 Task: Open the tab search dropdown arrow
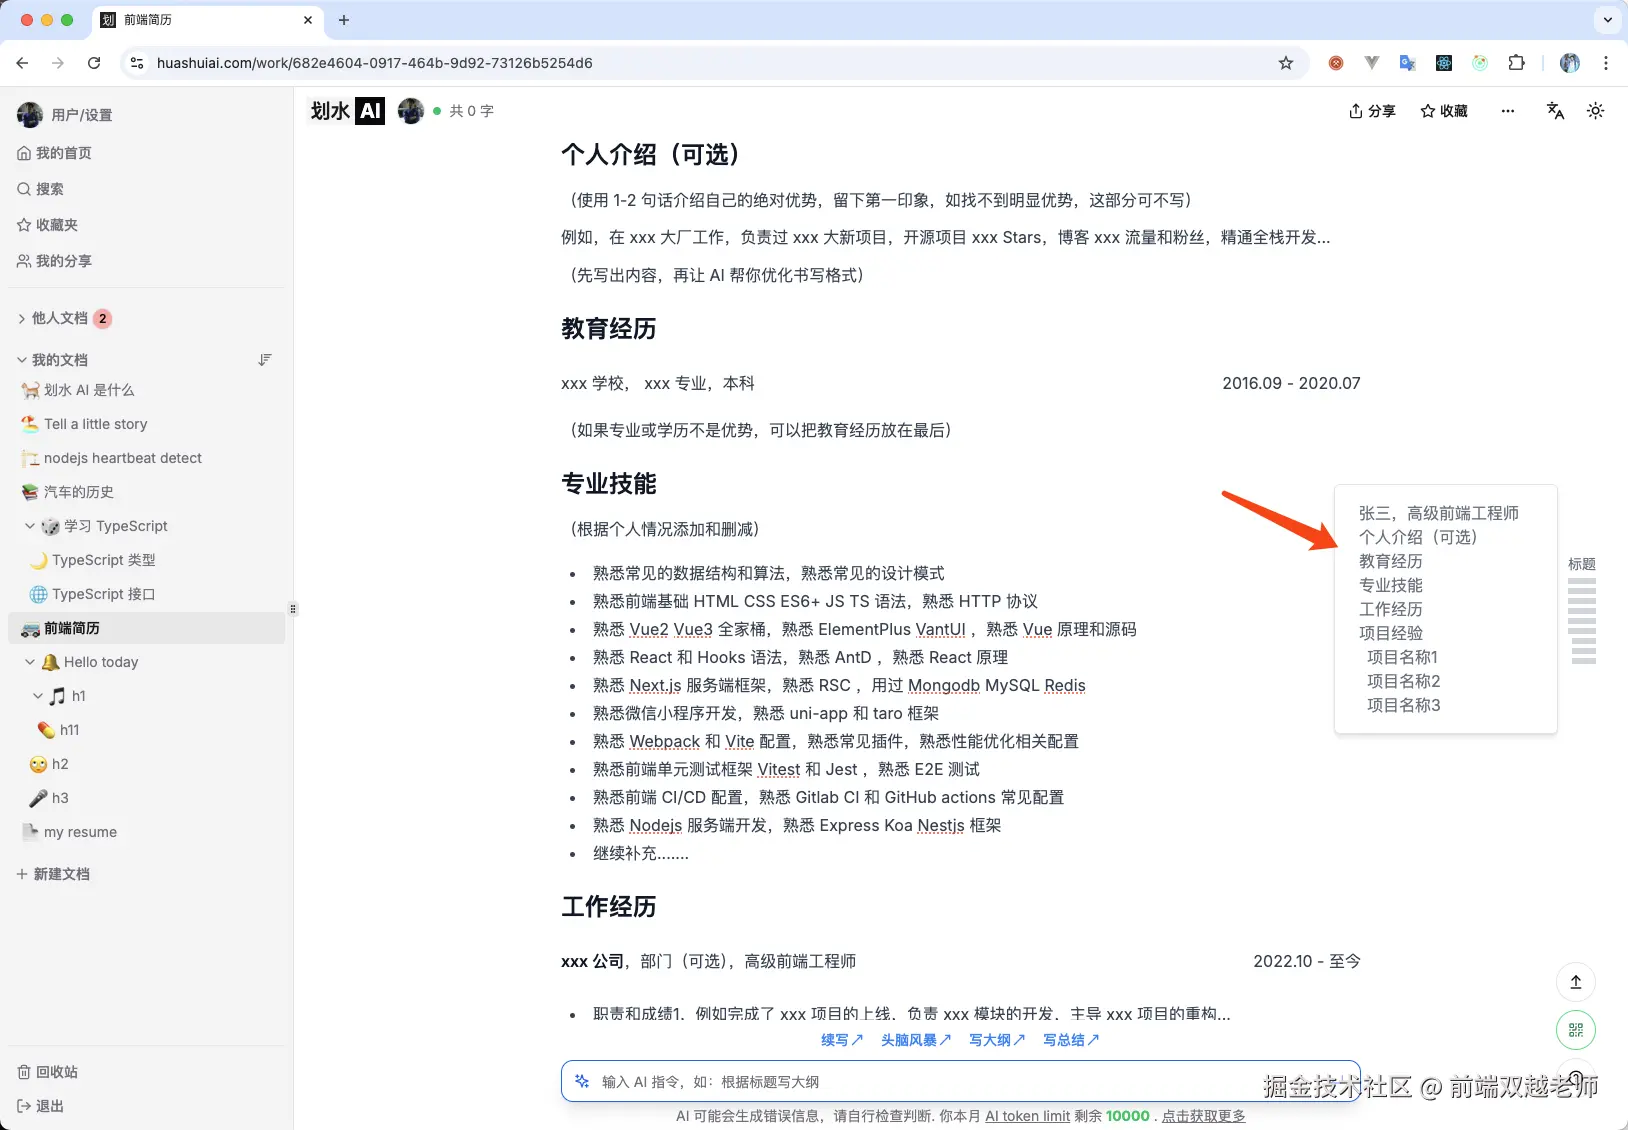[1608, 20]
